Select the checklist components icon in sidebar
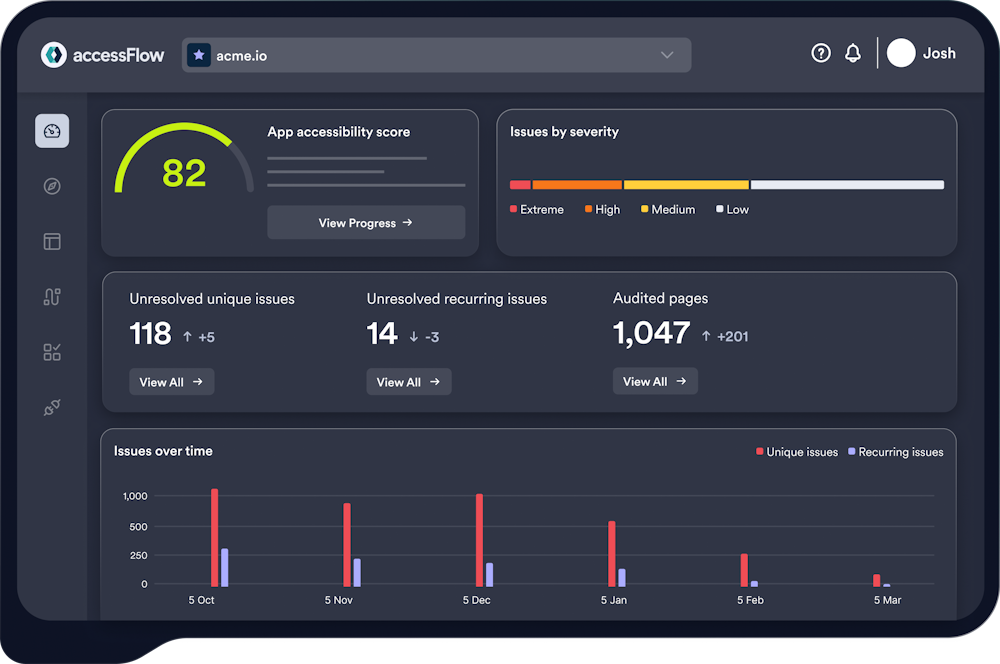This screenshot has width=1000, height=664. click(x=52, y=352)
